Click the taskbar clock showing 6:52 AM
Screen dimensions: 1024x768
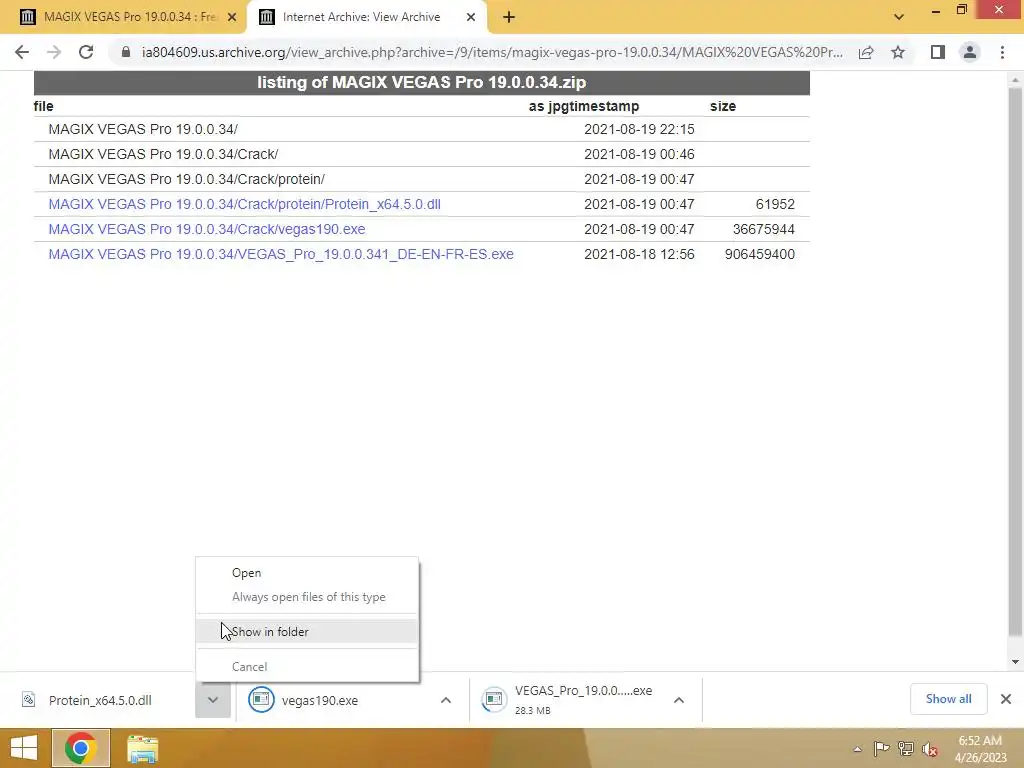(x=980, y=748)
